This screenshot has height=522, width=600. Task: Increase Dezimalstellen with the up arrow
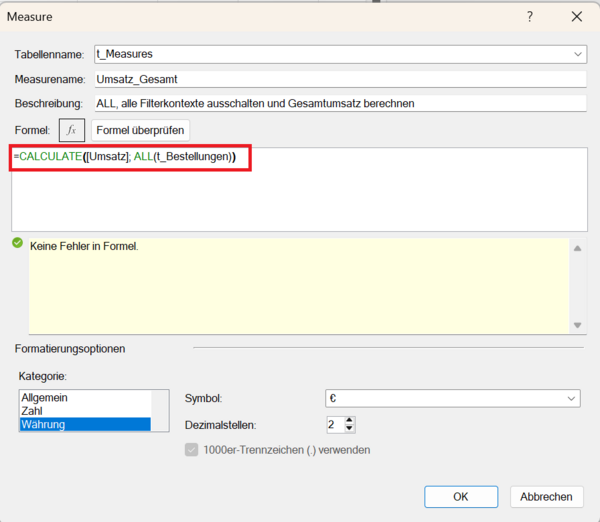[x=349, y=420]
